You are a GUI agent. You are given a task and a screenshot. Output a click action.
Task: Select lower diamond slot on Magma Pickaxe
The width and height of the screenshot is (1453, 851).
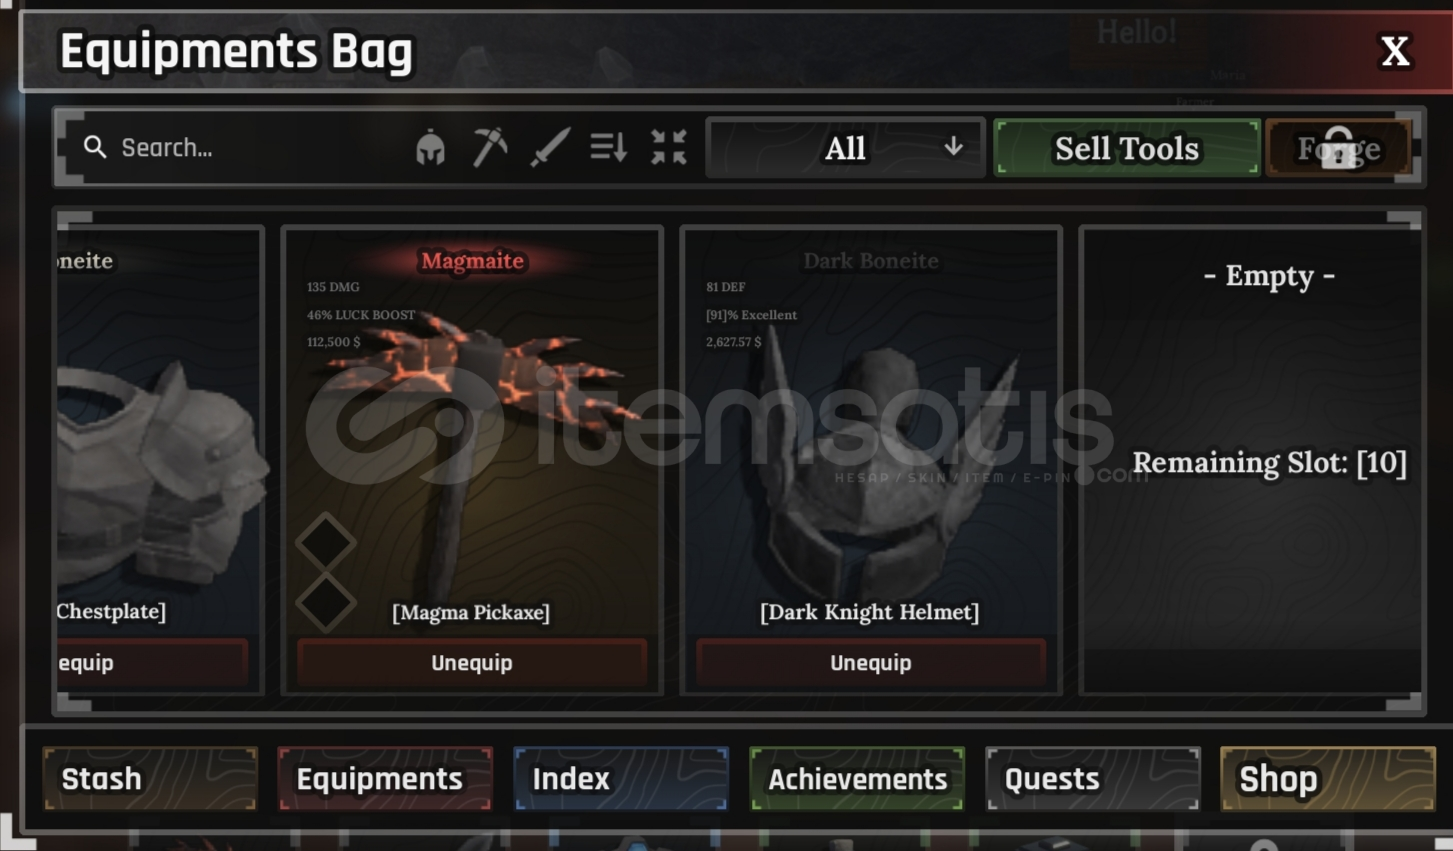(x=326, y=603)
